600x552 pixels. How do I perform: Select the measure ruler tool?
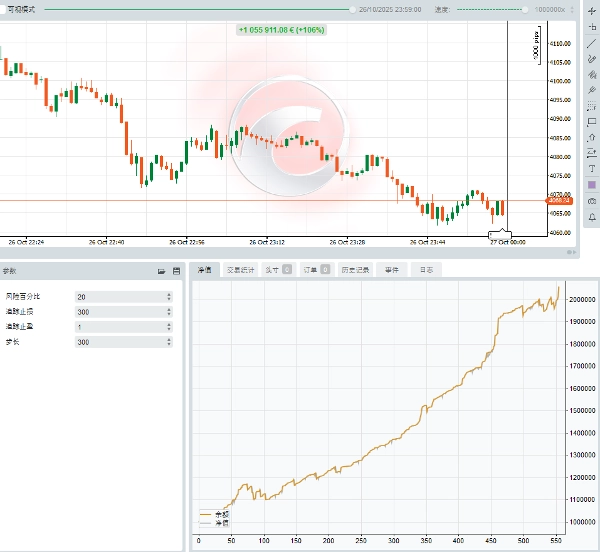592,27
